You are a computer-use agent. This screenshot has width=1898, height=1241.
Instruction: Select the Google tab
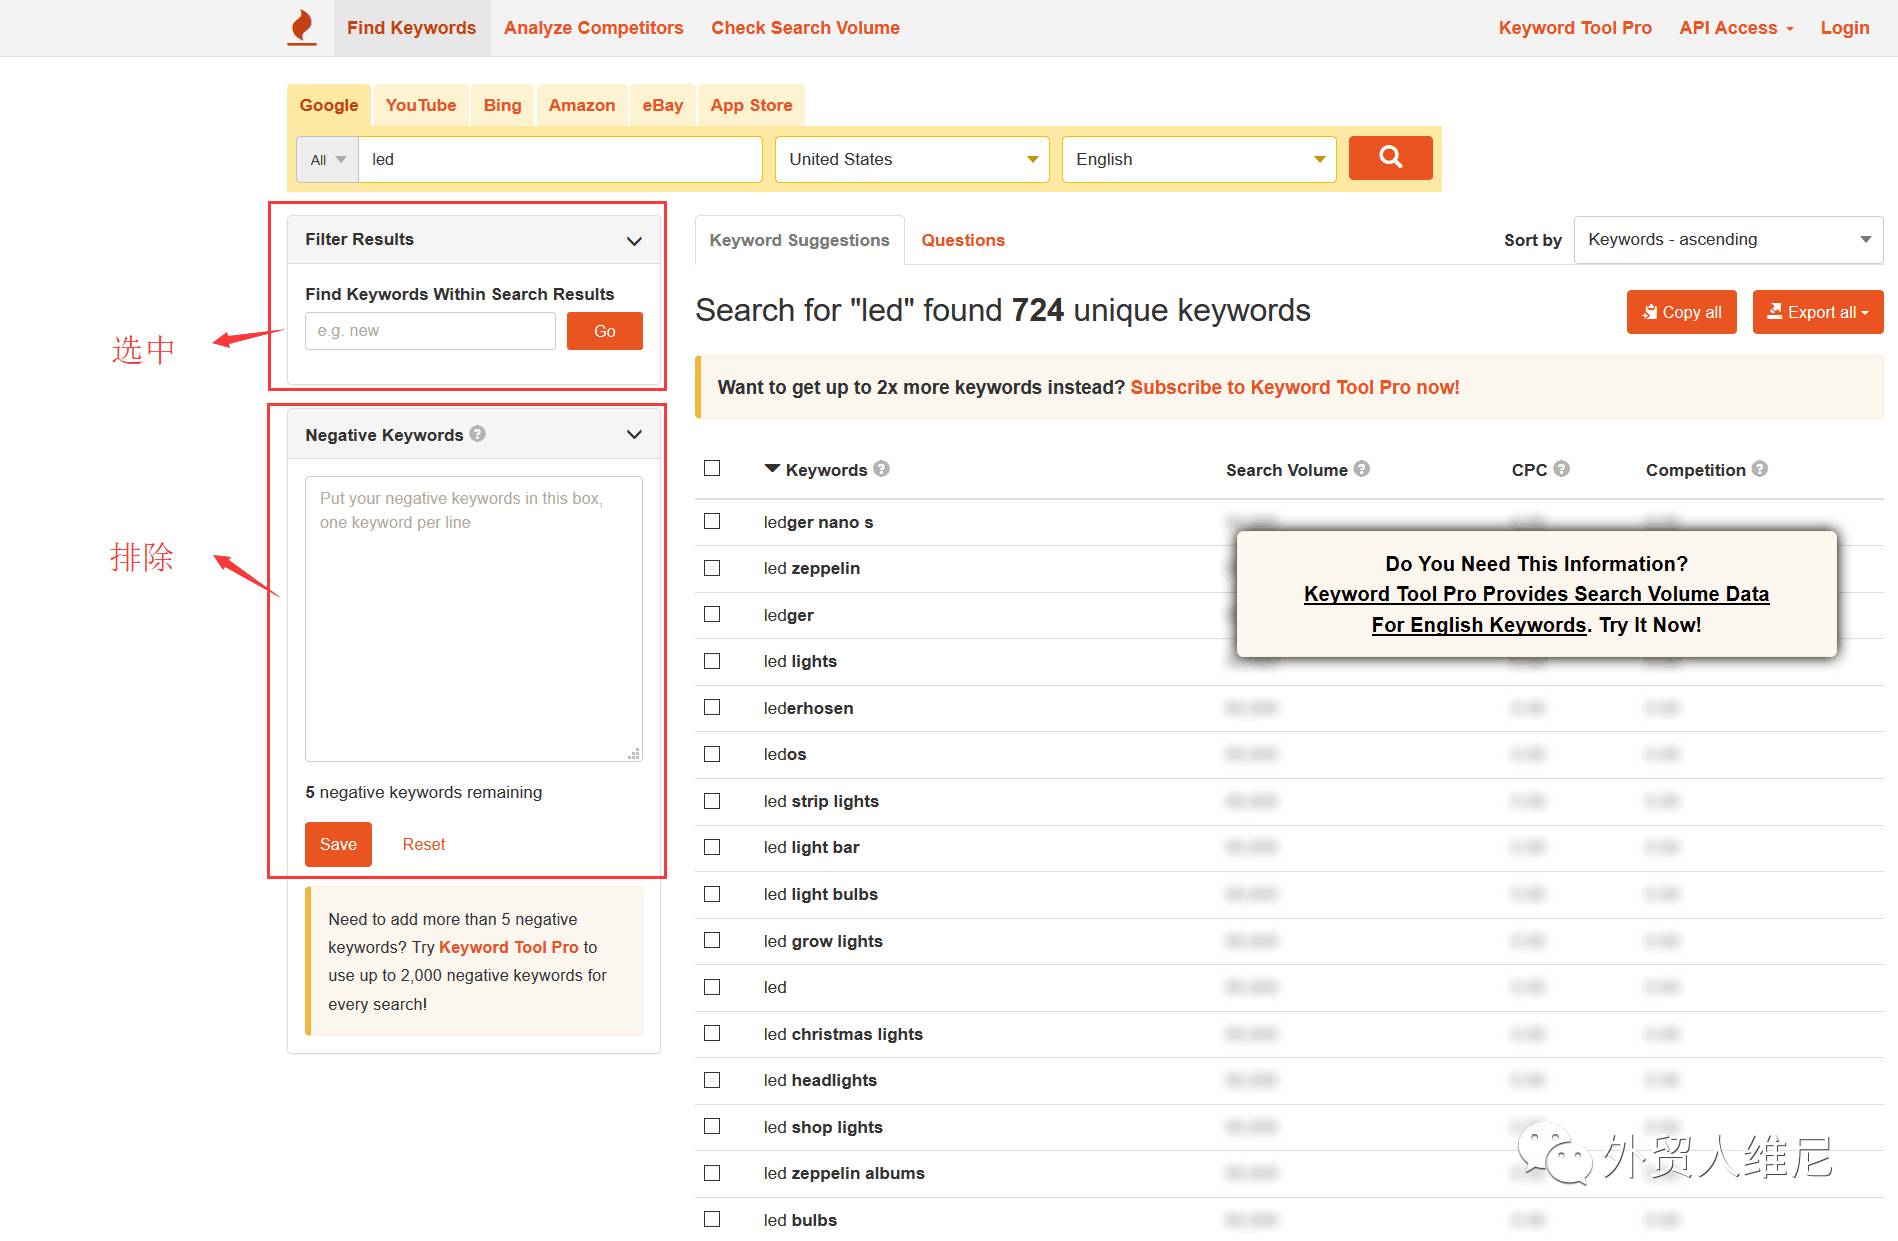329,105
